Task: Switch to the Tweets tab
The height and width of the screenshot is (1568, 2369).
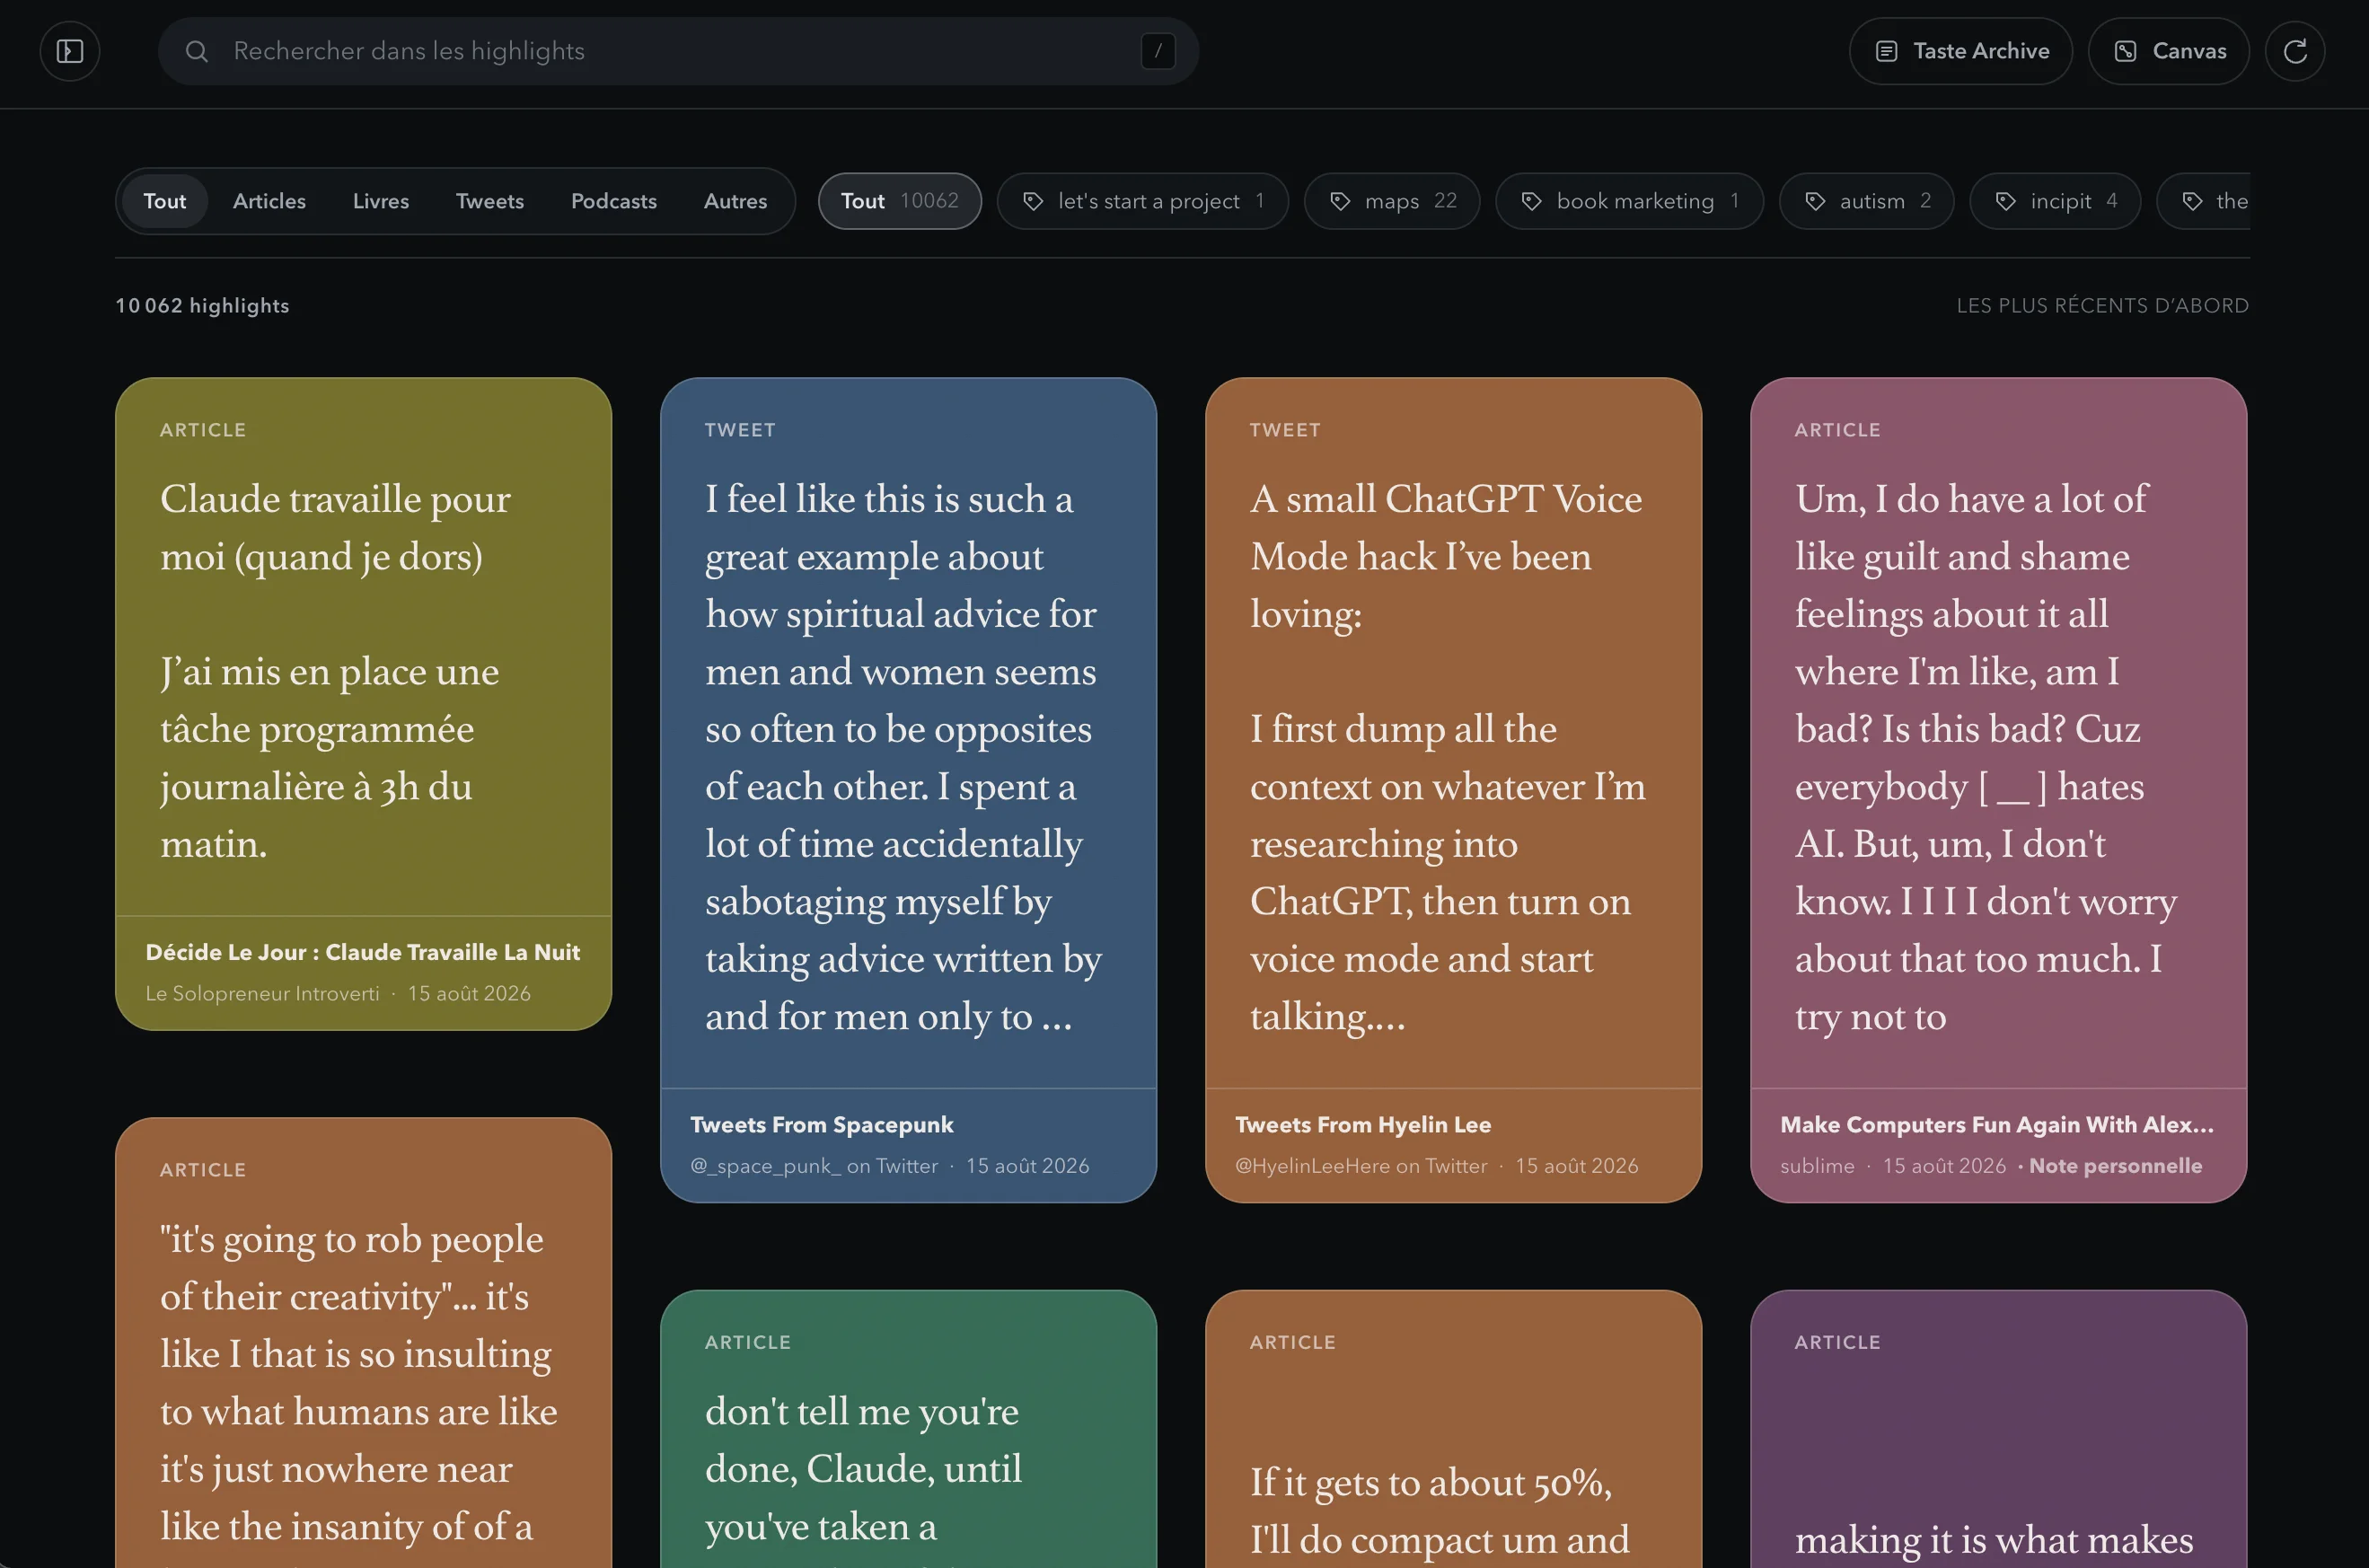Action: [x=490, y=201]
